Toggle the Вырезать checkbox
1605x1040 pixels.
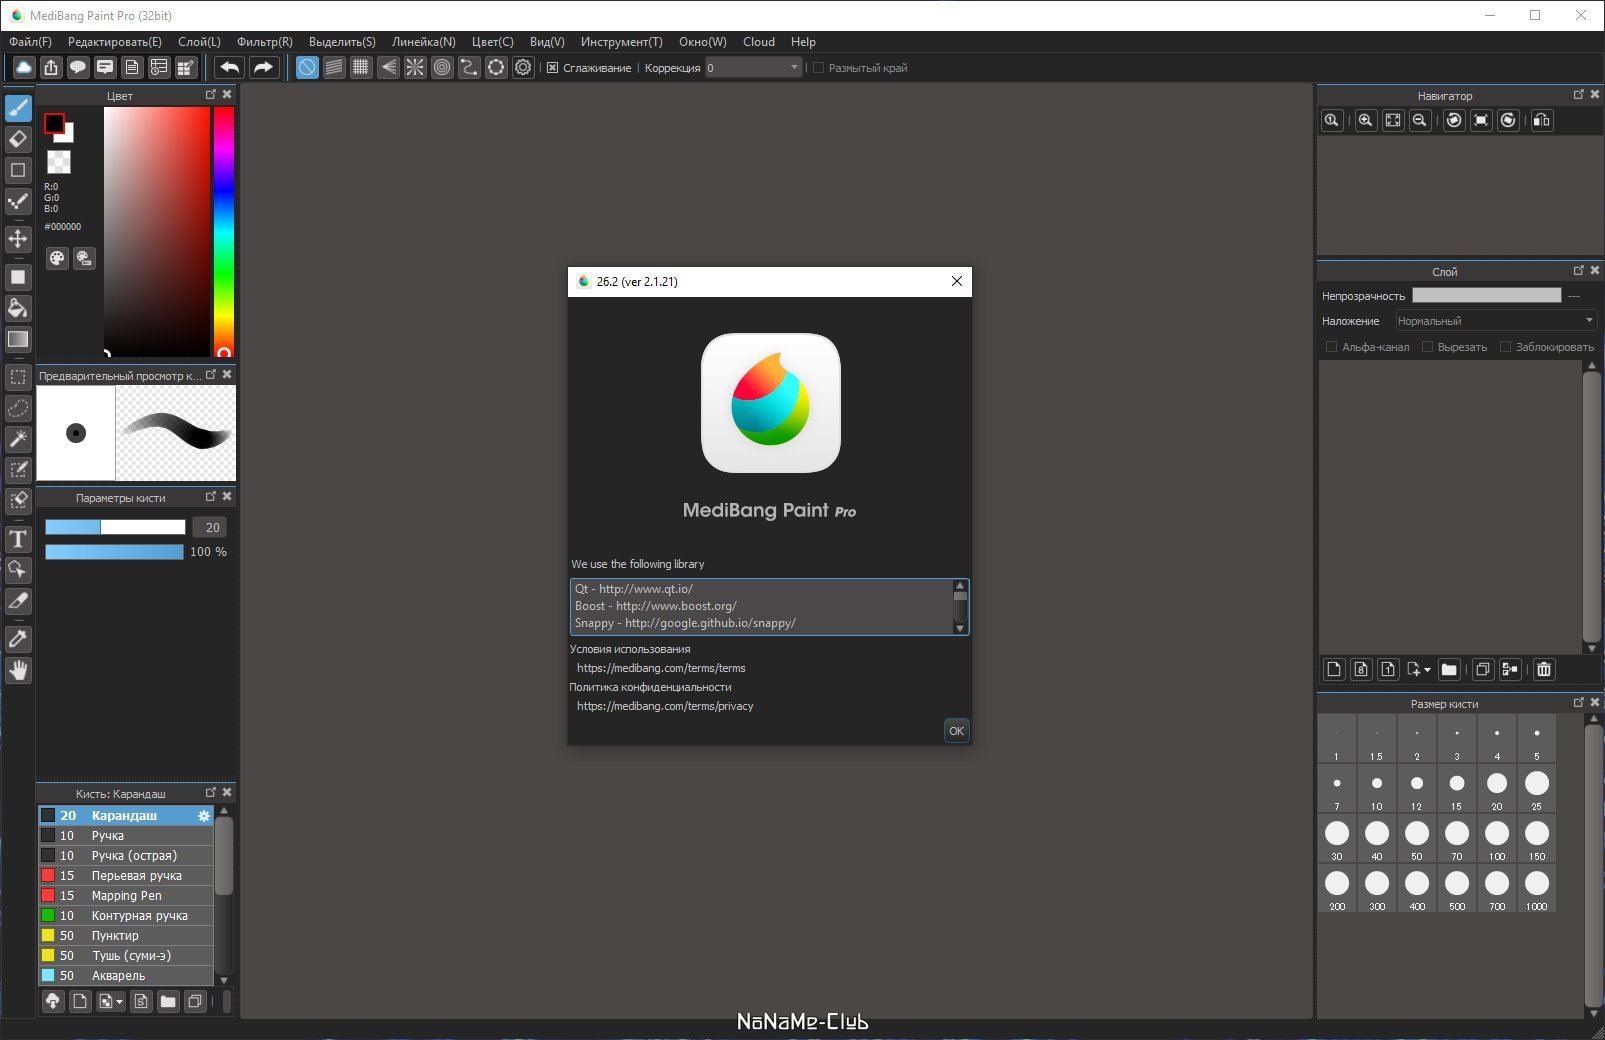pos(1427,347)
